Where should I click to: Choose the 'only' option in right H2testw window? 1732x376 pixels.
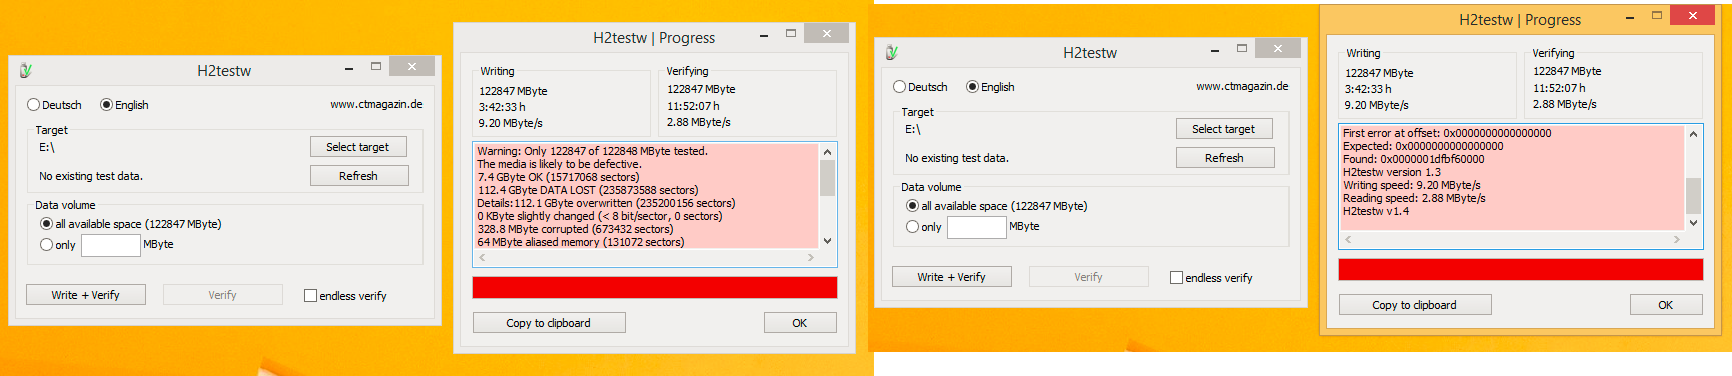coord(924,227)
